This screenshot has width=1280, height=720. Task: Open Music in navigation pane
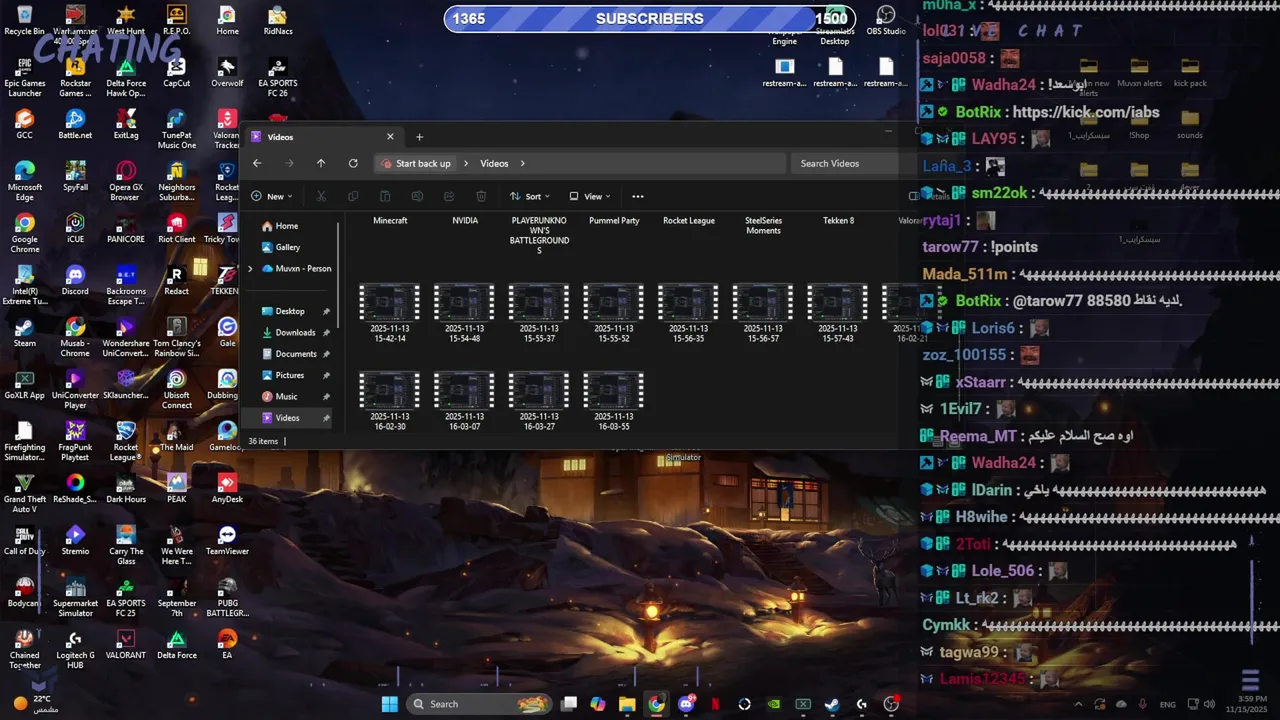tap(286, 396)
